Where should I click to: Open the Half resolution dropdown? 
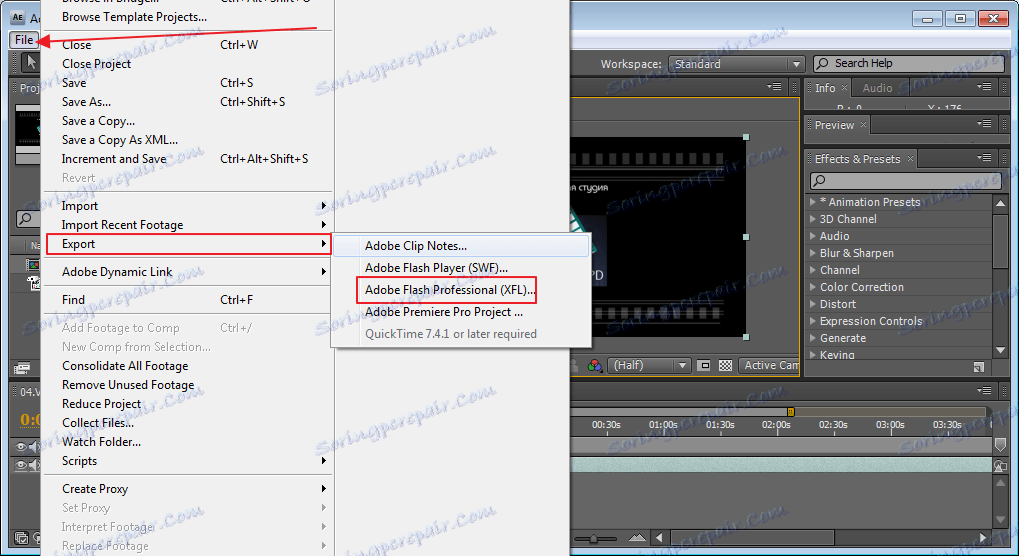tap(649, 366)
